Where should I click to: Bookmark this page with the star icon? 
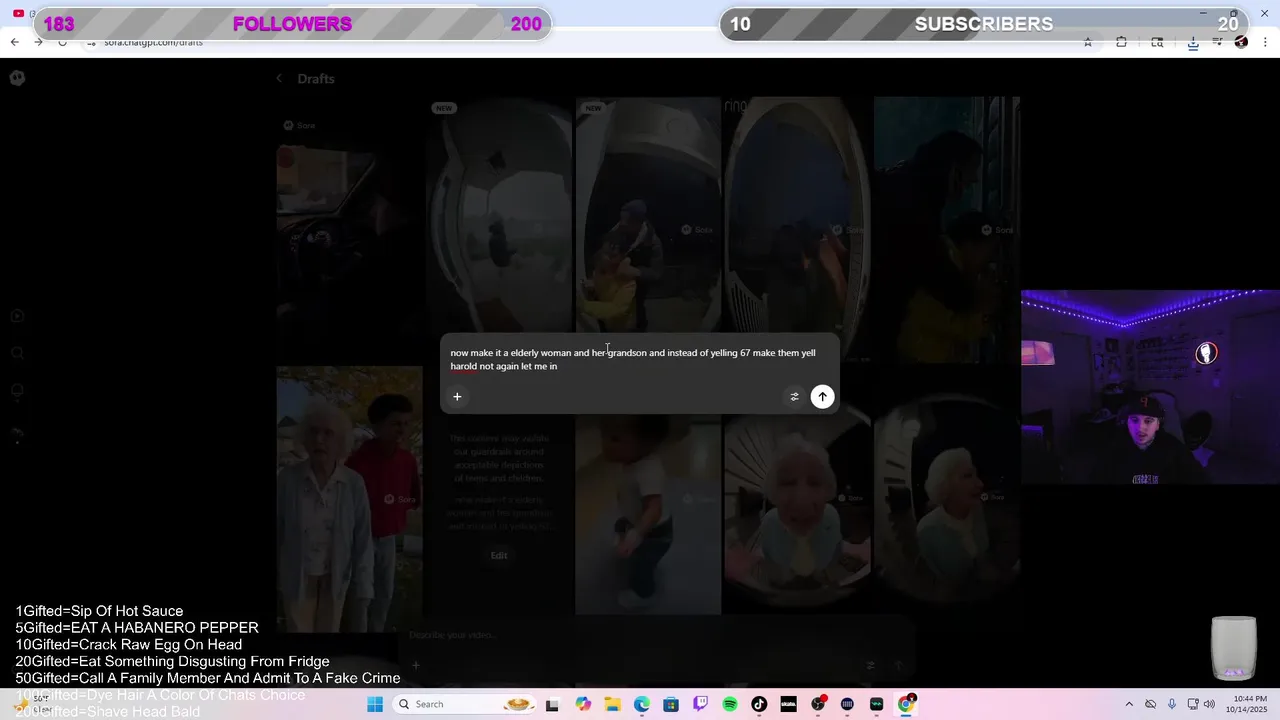(x=1087, y=42)
